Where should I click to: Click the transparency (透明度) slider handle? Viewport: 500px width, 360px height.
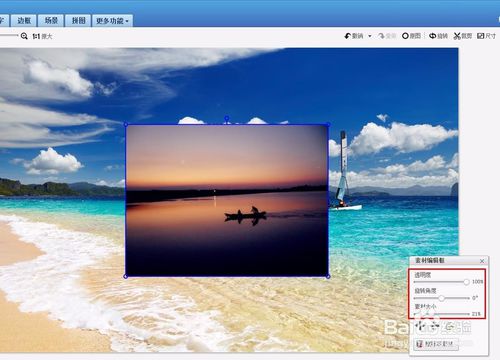466,282
